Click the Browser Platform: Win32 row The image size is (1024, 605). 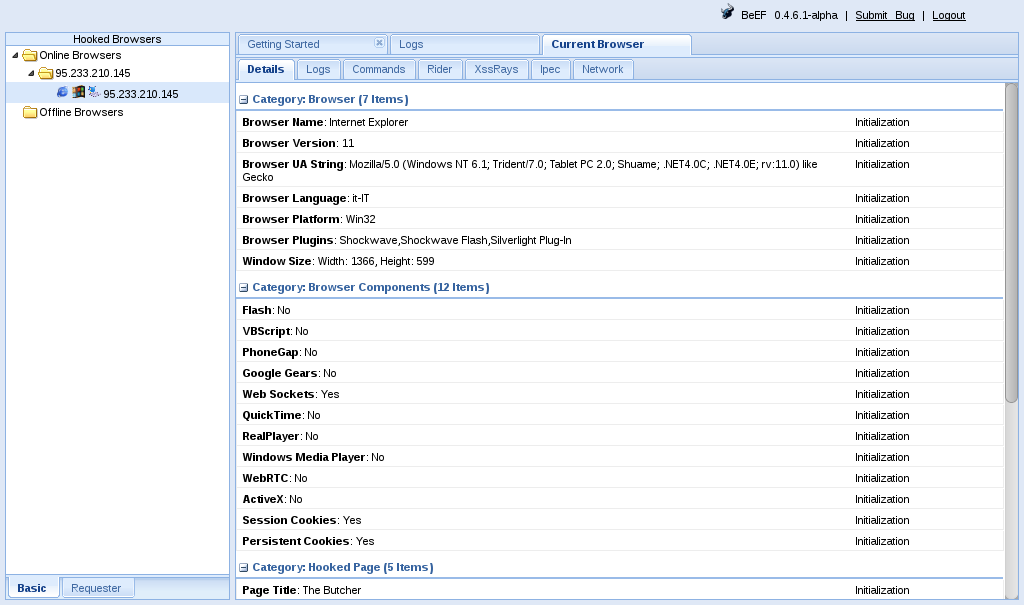tap(620, 219)
